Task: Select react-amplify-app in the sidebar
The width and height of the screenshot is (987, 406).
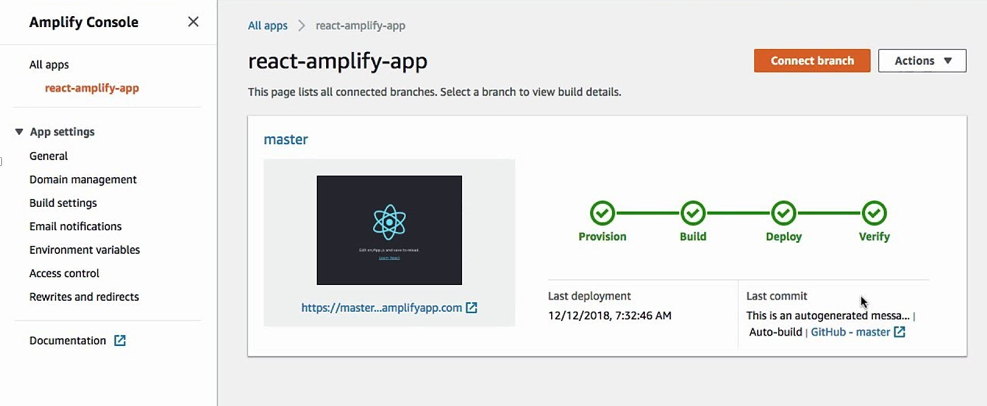Action: click(92, 88)
